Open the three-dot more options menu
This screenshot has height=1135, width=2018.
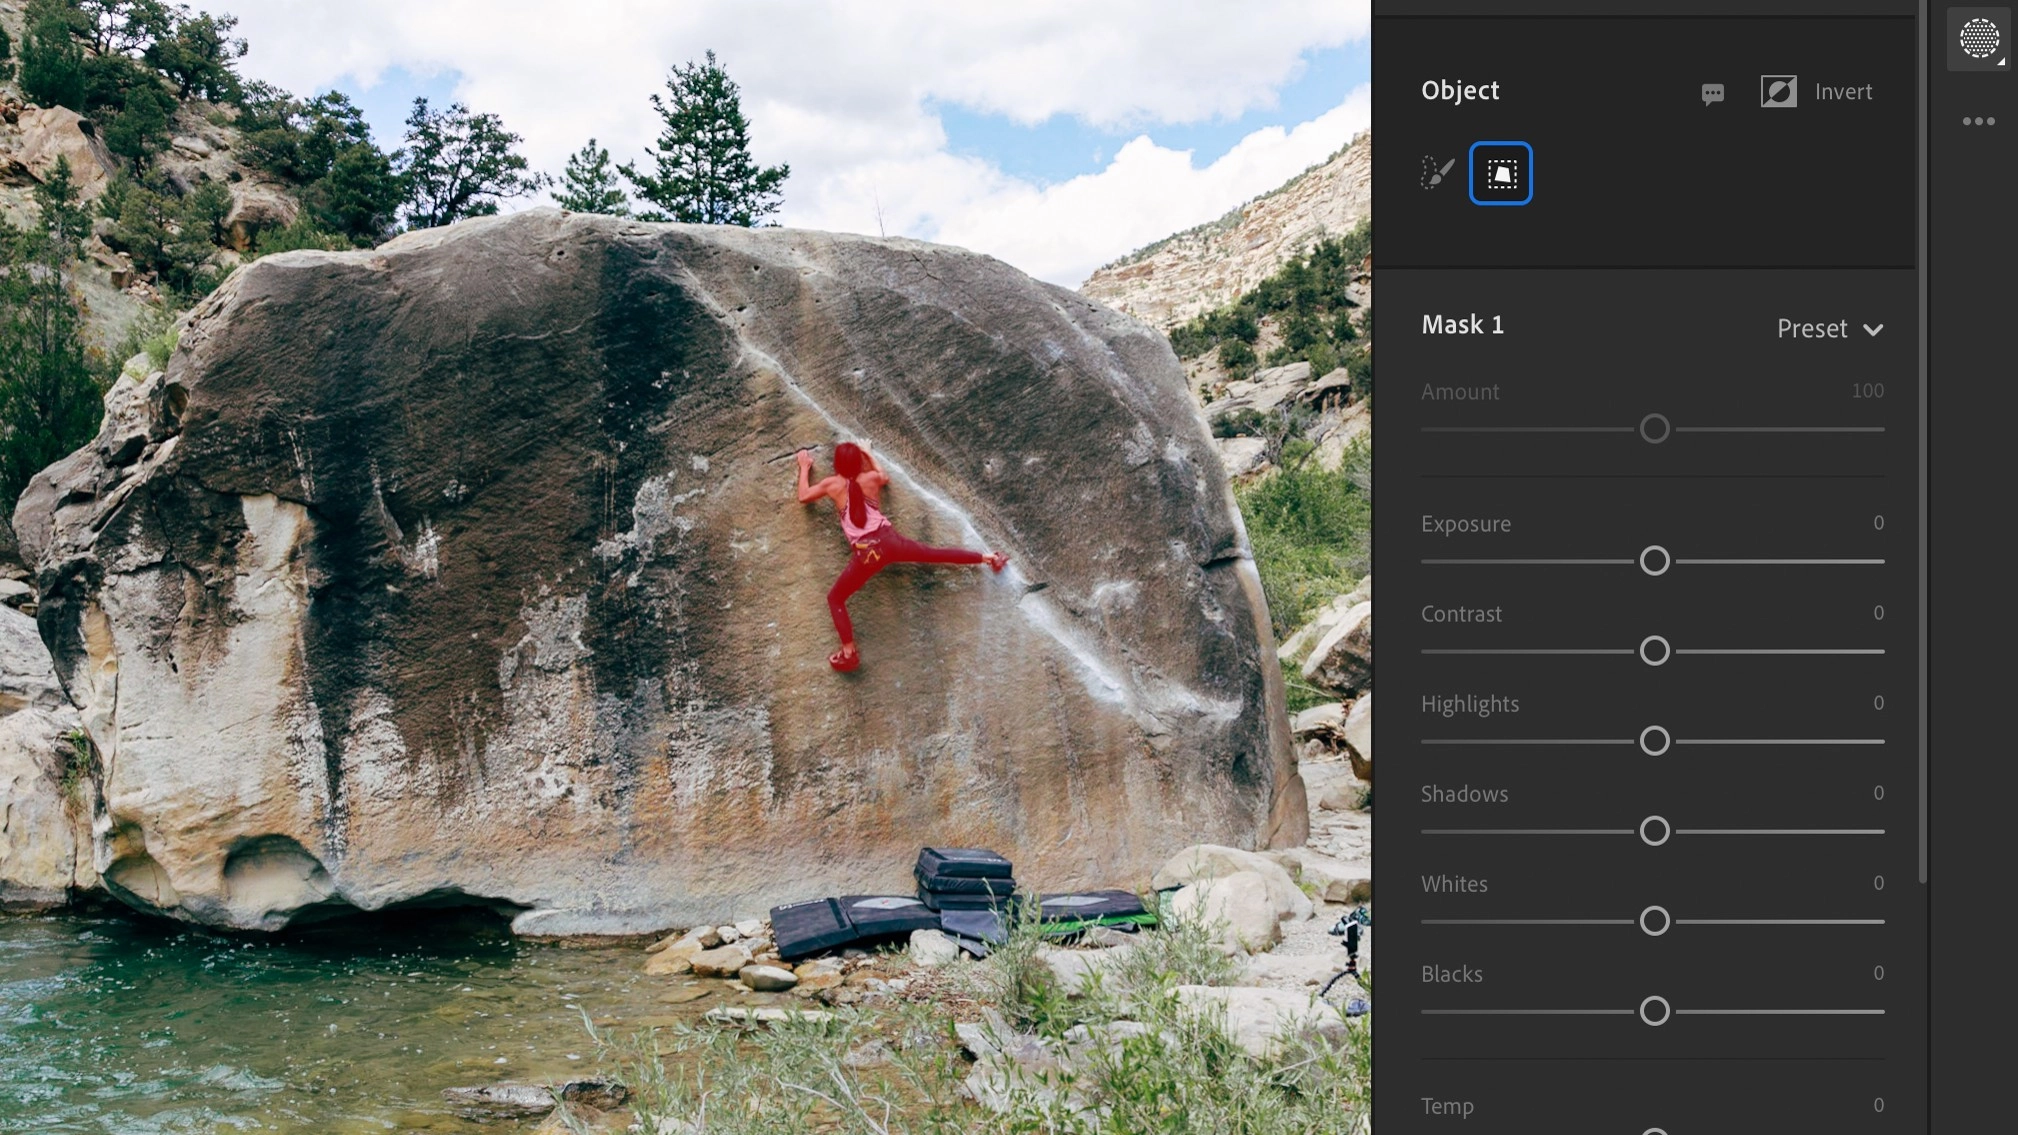point(1978,121)
